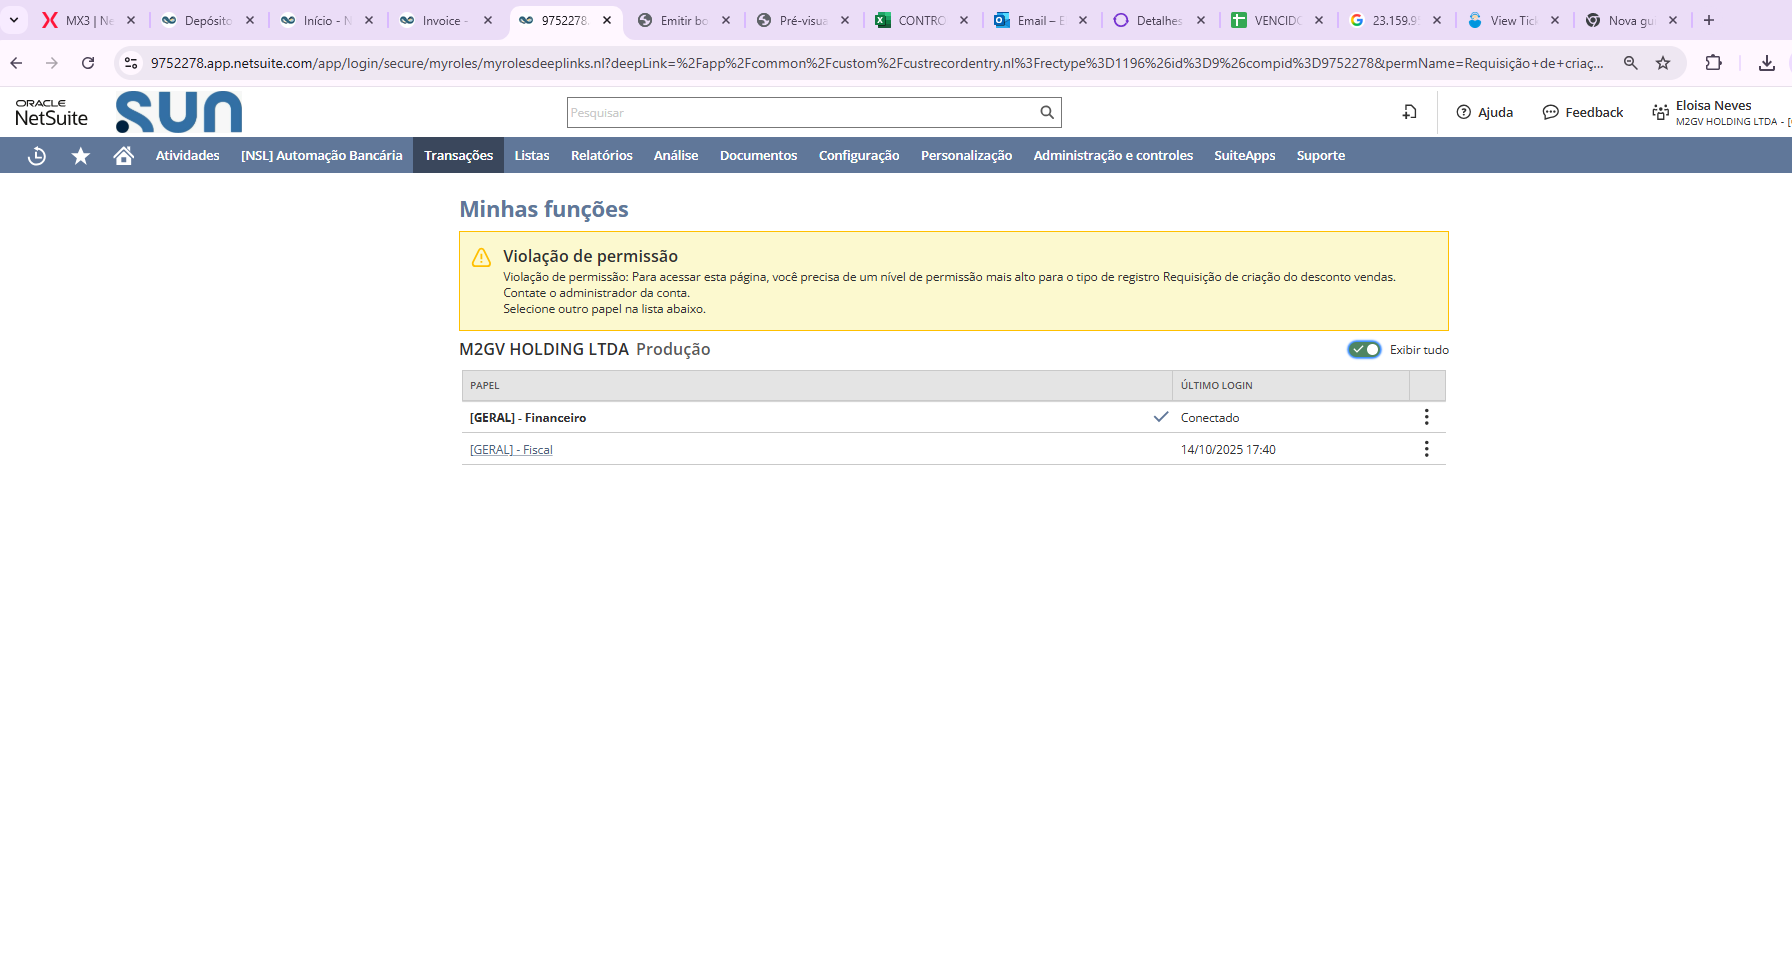Bookmark this page with the star icon
The height and width of the screenshot is (979, 1792).
tap(1663, 63)
